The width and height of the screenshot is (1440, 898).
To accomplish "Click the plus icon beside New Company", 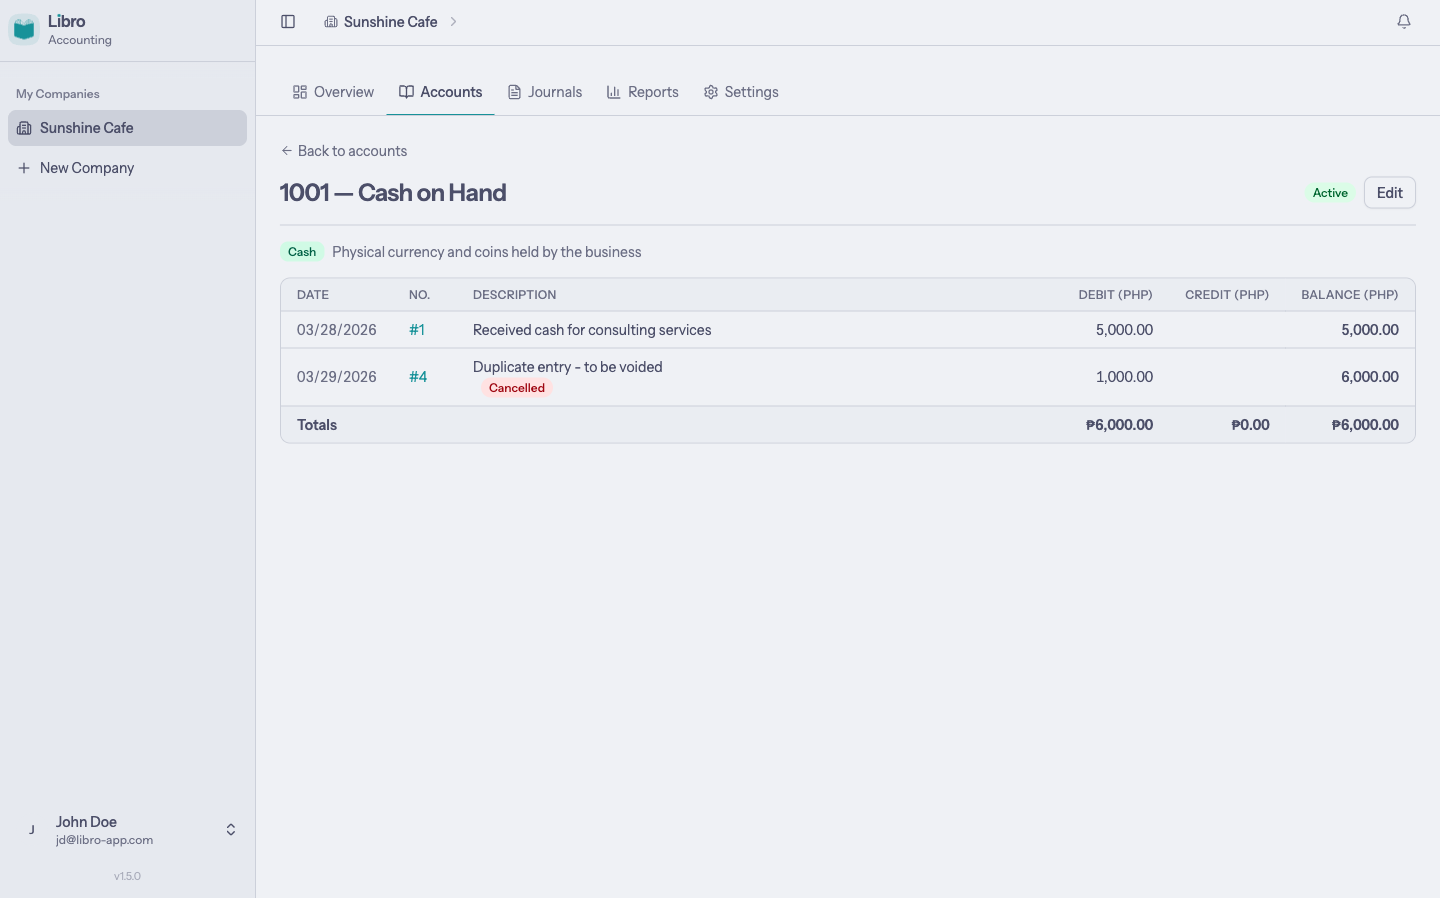I will point(24,167).
